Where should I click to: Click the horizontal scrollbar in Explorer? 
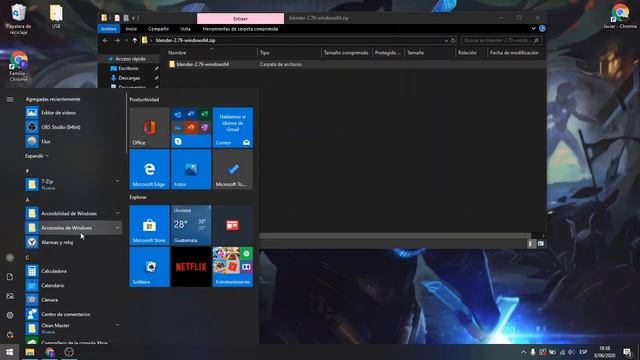(x=395, y=236)
